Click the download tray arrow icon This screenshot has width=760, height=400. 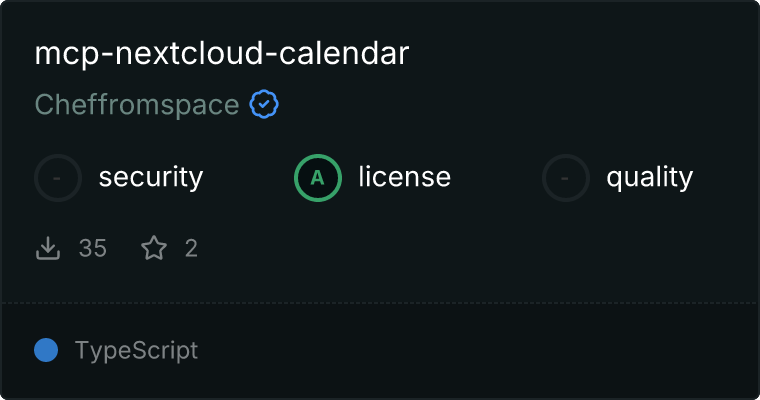pyautogui.click(x=48, y=248)
